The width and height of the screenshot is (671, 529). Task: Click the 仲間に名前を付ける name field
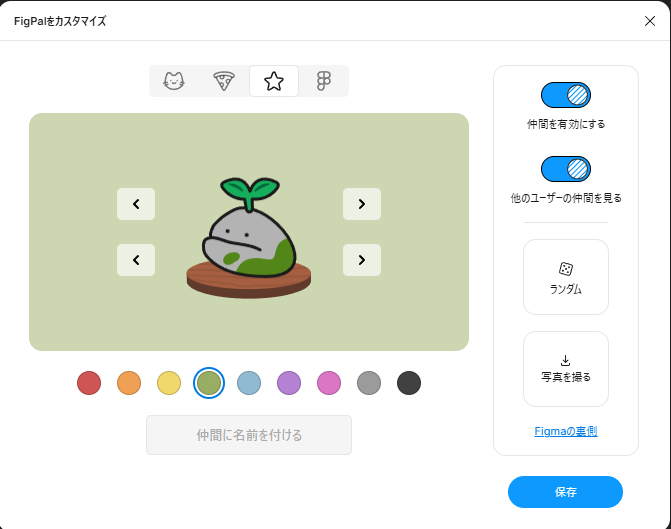click(249, 435)
